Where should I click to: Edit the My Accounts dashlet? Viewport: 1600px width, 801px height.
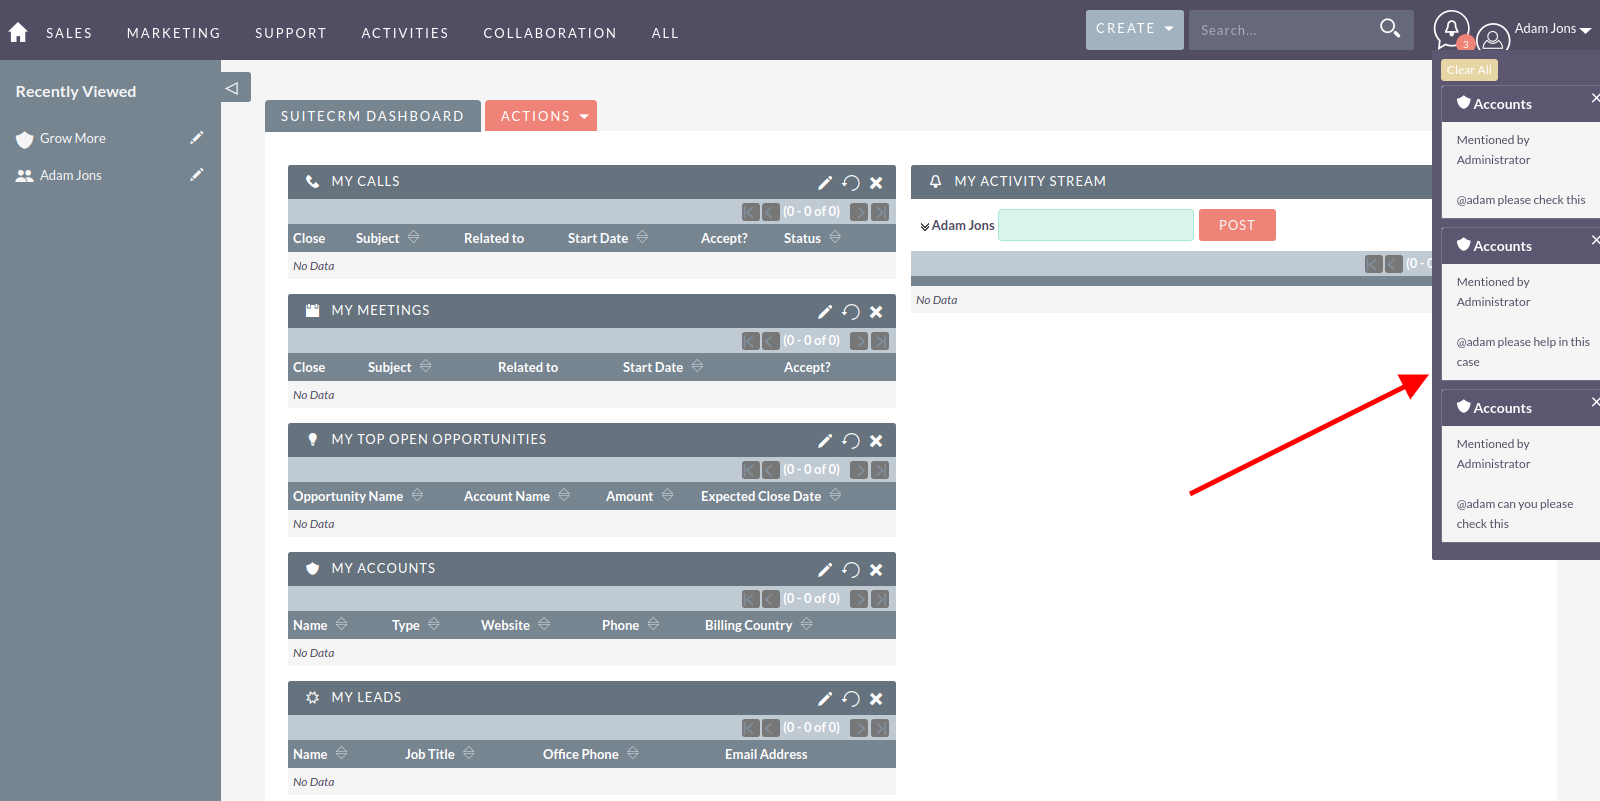click(825, 570)
